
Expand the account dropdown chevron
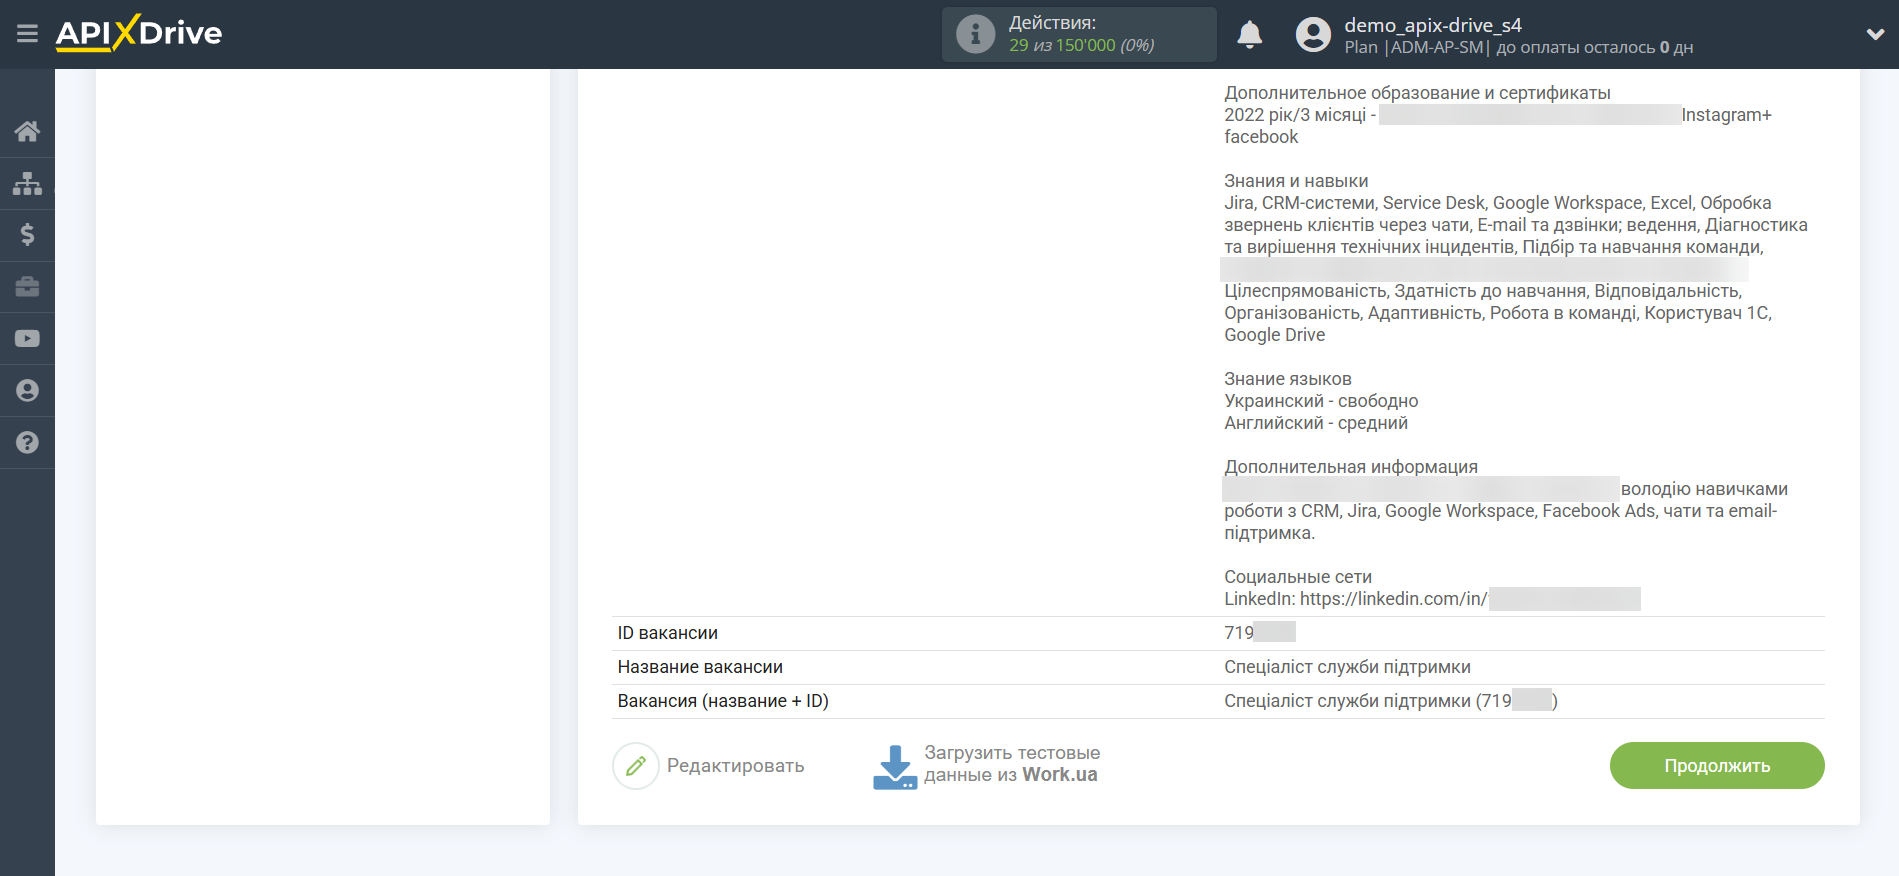pos(1875,35)
